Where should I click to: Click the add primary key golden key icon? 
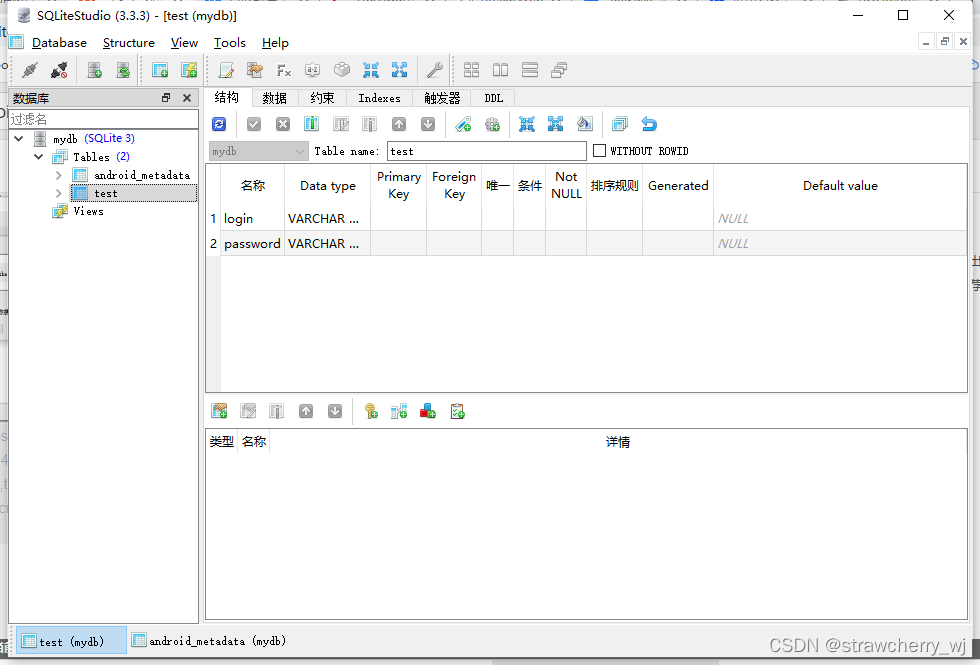pos(371,411)
